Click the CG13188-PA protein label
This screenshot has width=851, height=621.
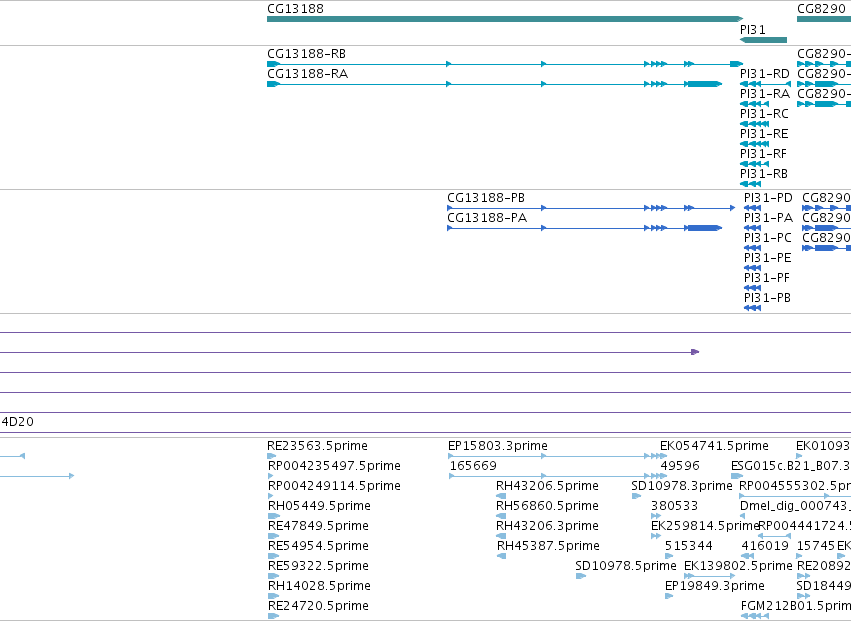[487, 218]
